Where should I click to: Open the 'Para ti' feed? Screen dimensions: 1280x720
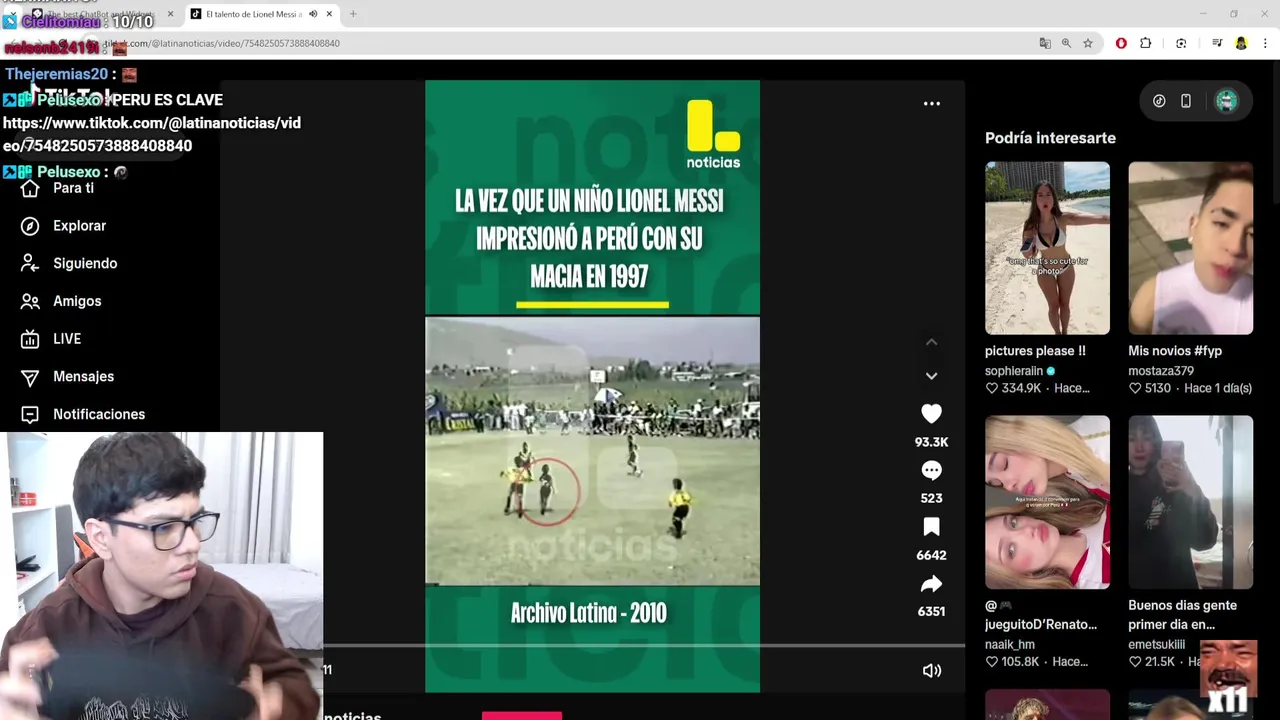pos(73,188)
